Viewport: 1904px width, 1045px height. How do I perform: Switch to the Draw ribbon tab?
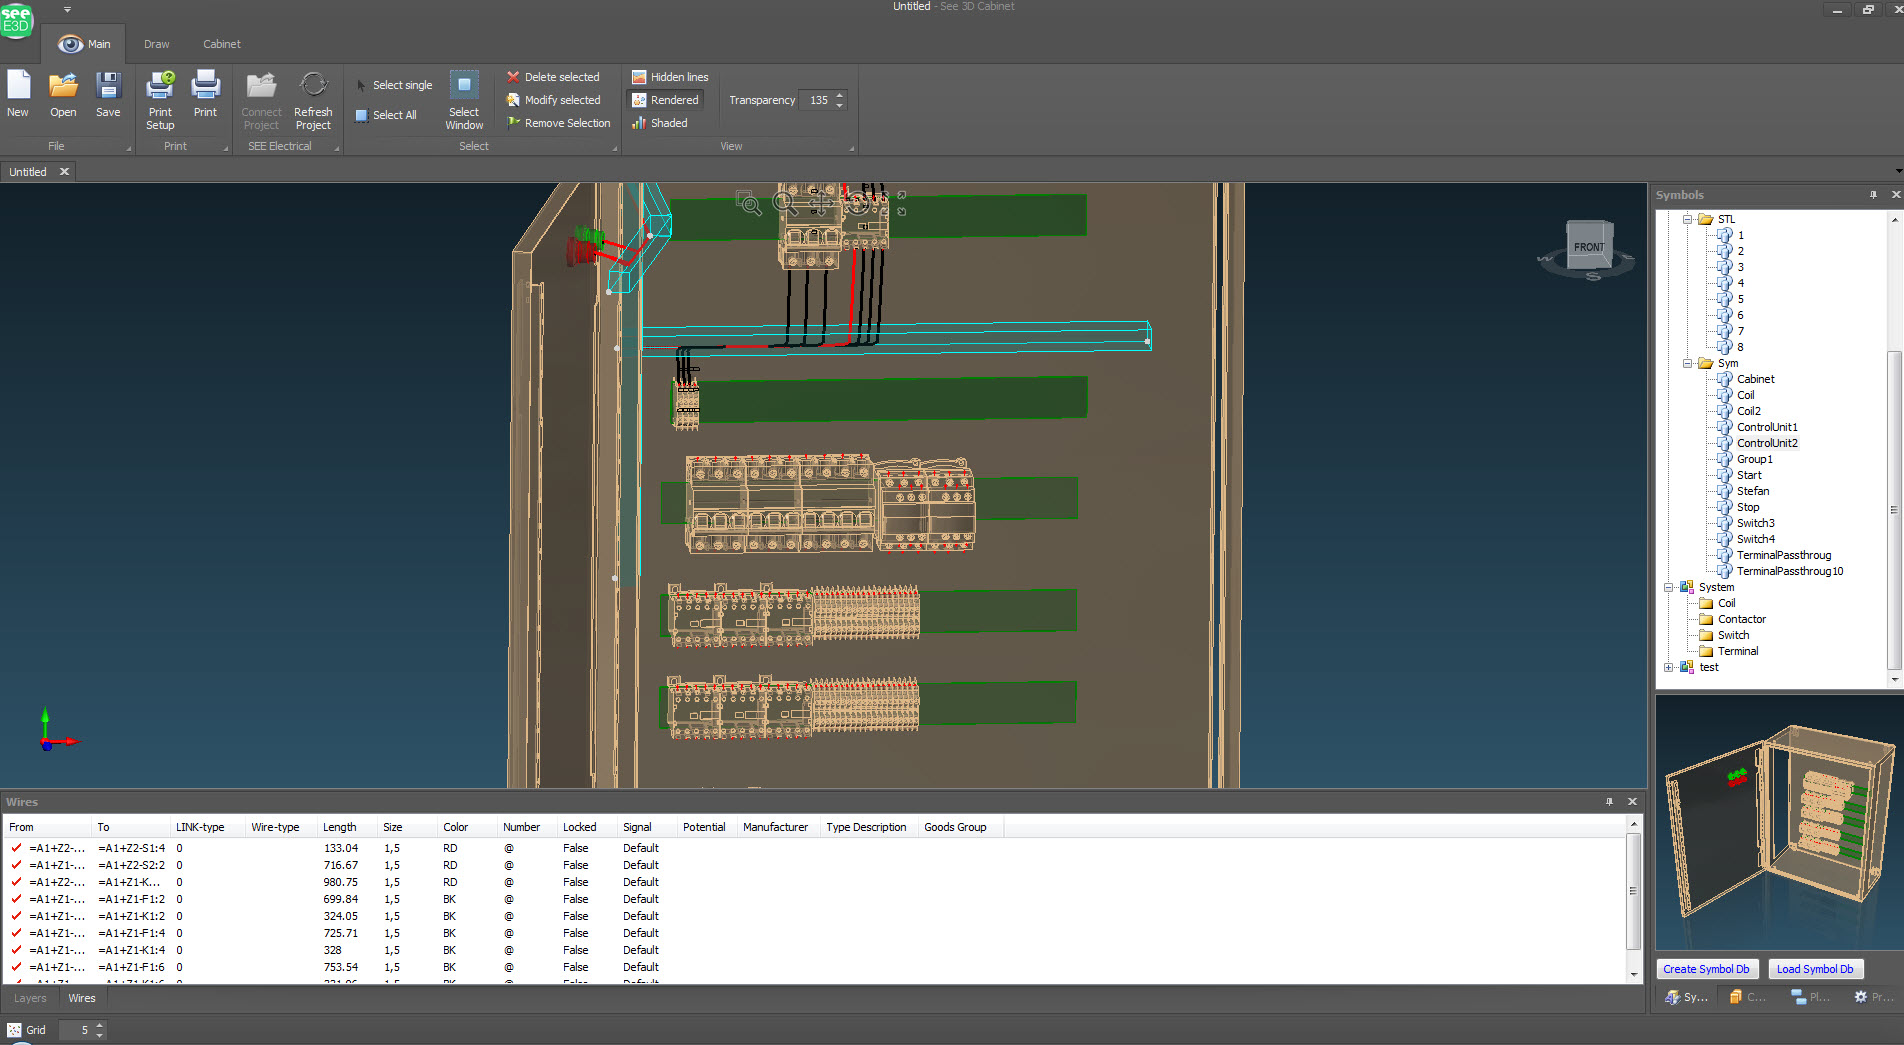(157, 44)
